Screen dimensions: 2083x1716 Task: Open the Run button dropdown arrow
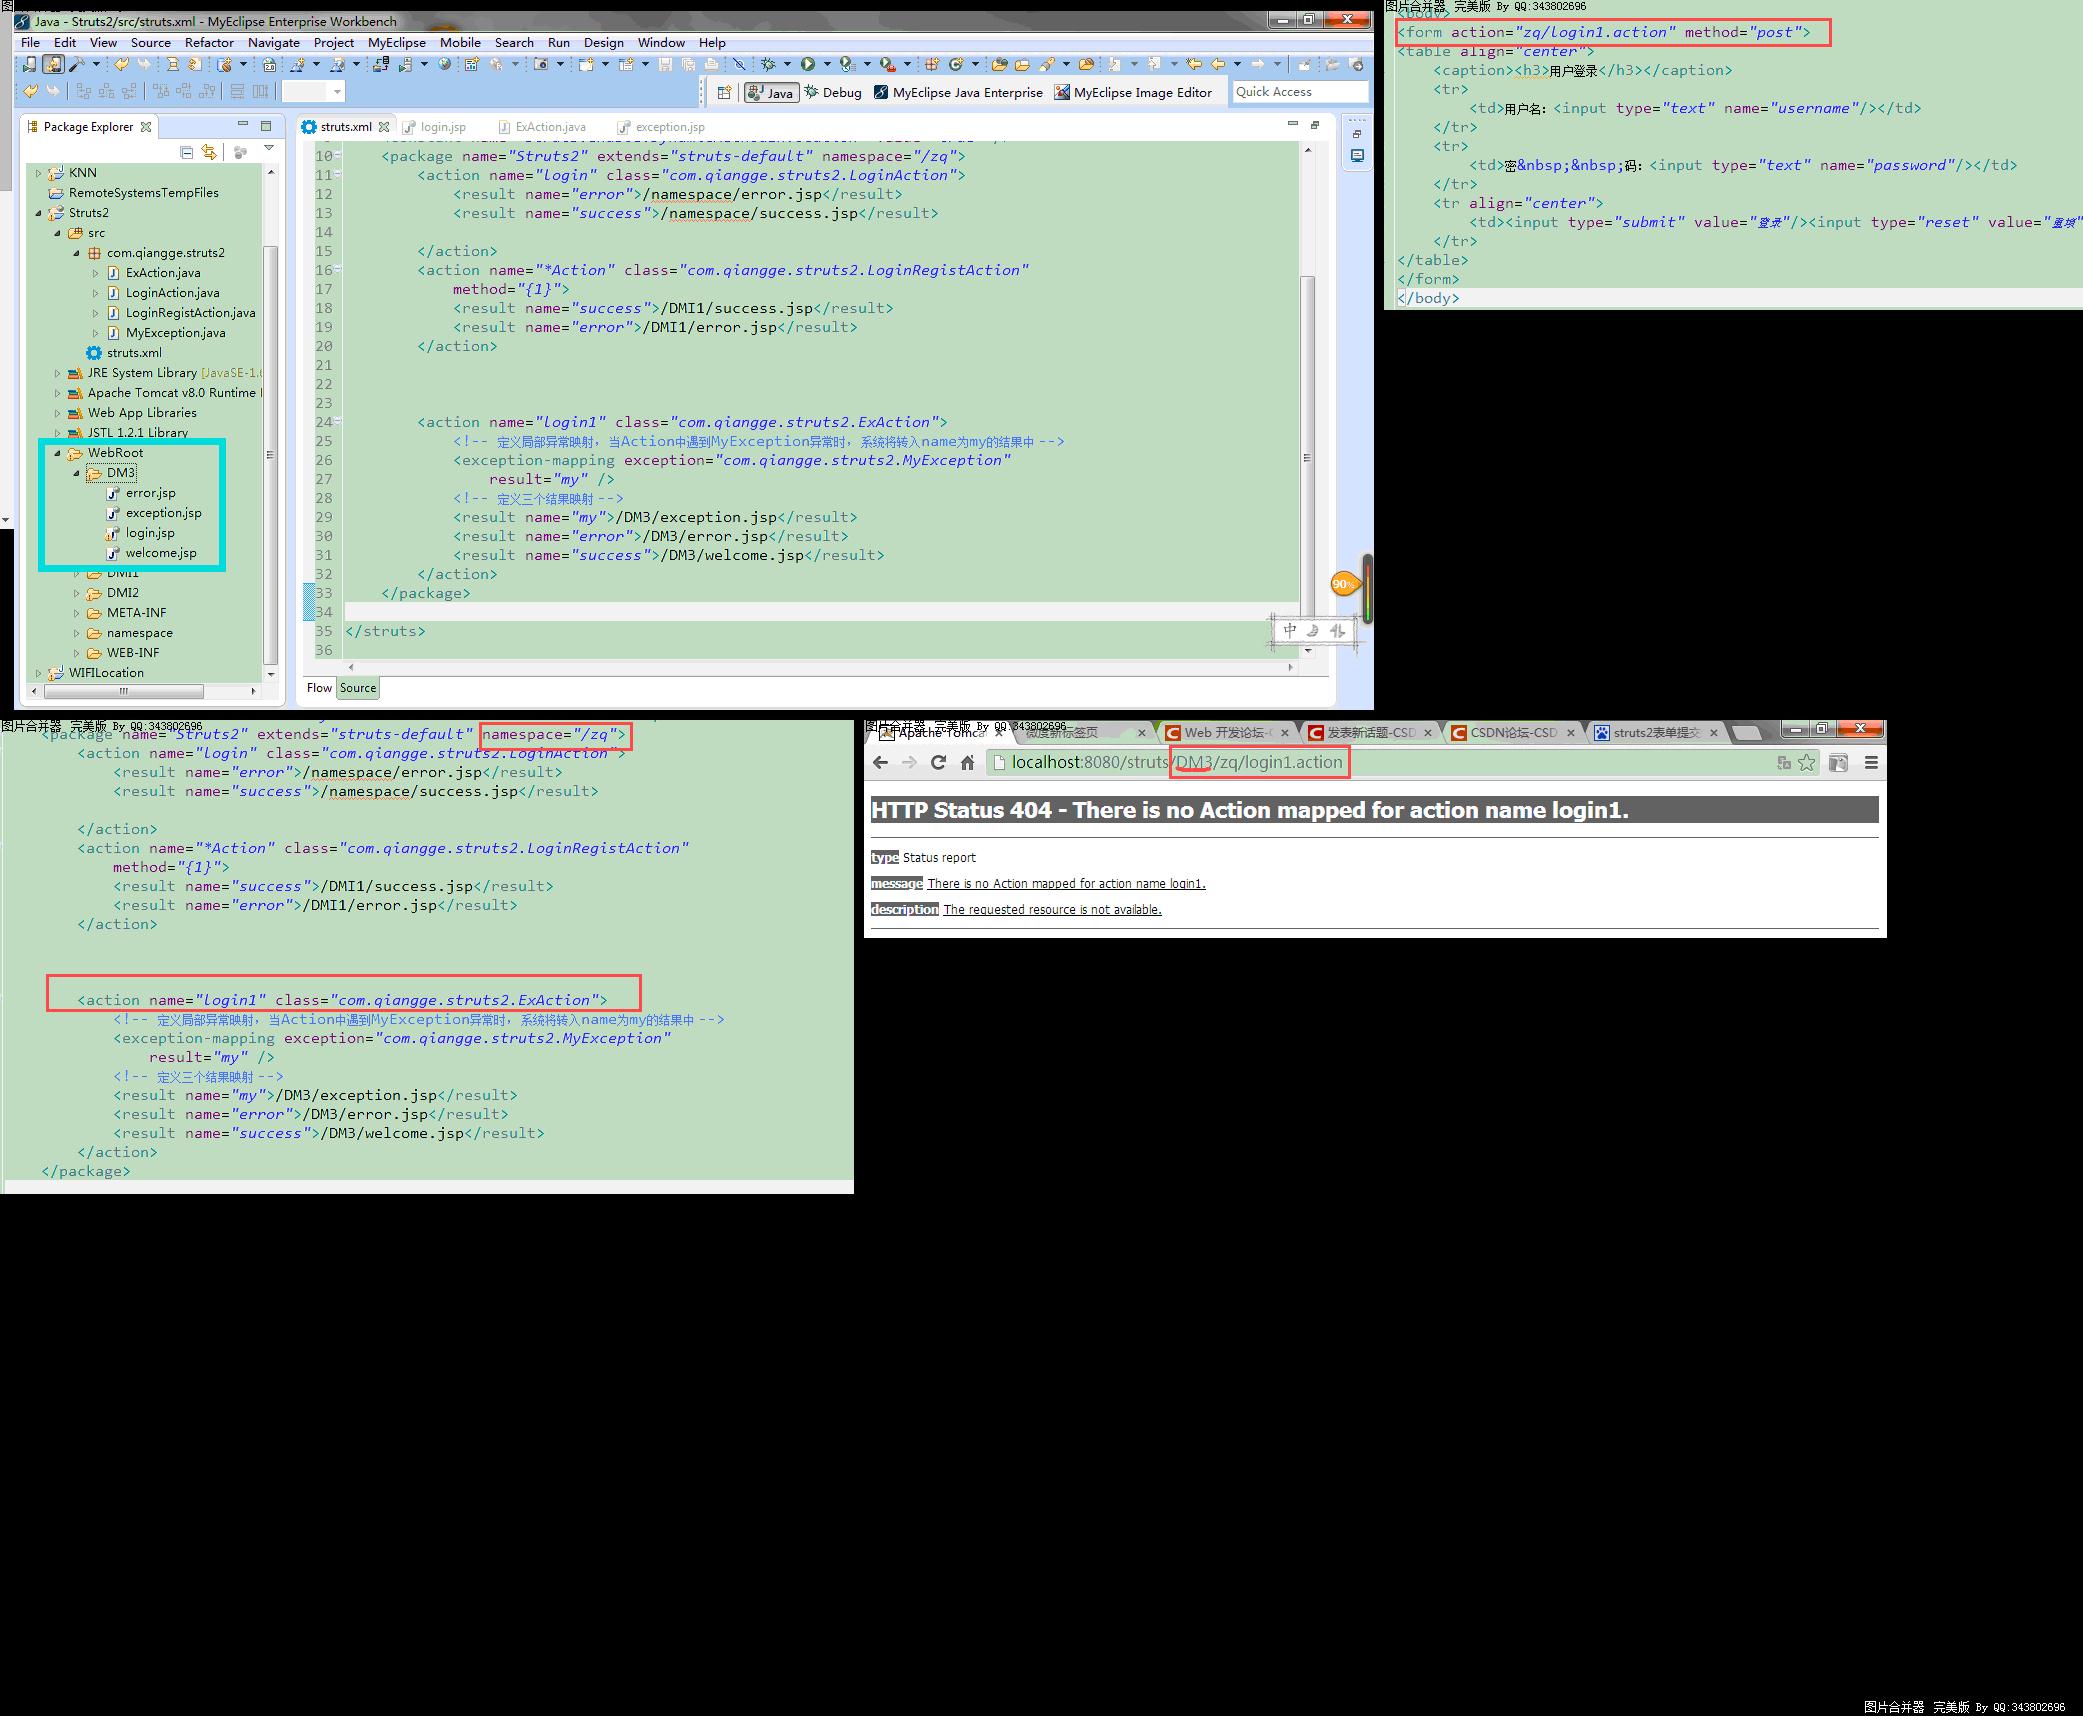pos(826,64)
